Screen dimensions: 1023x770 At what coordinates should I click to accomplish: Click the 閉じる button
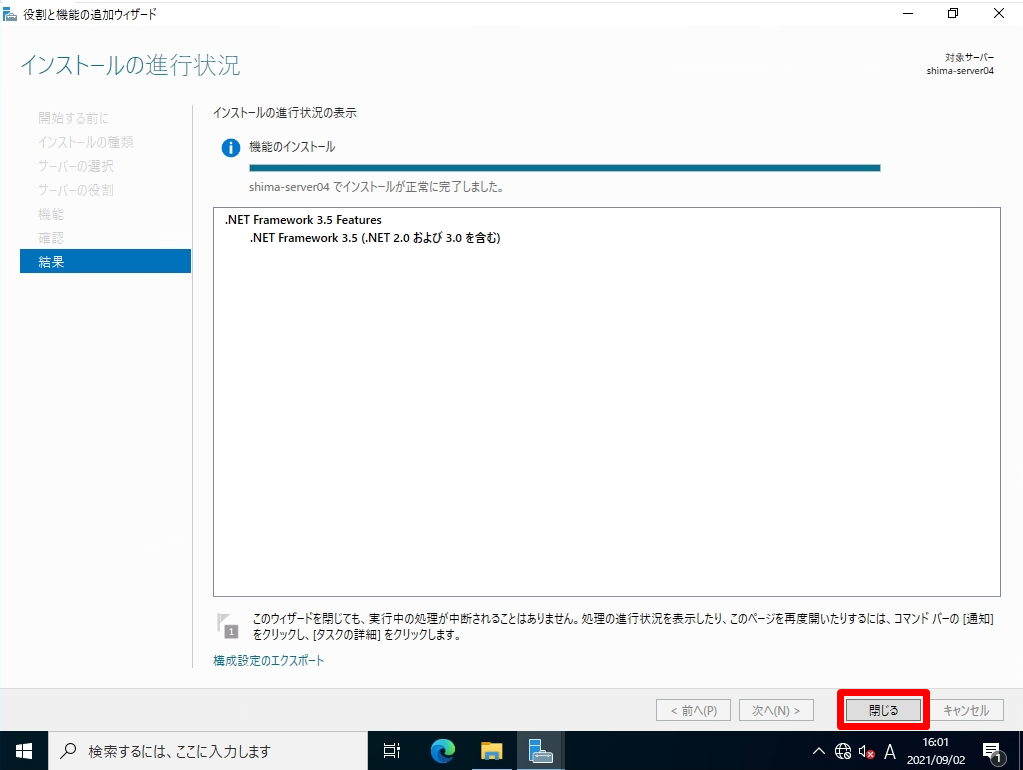[883, 710]
